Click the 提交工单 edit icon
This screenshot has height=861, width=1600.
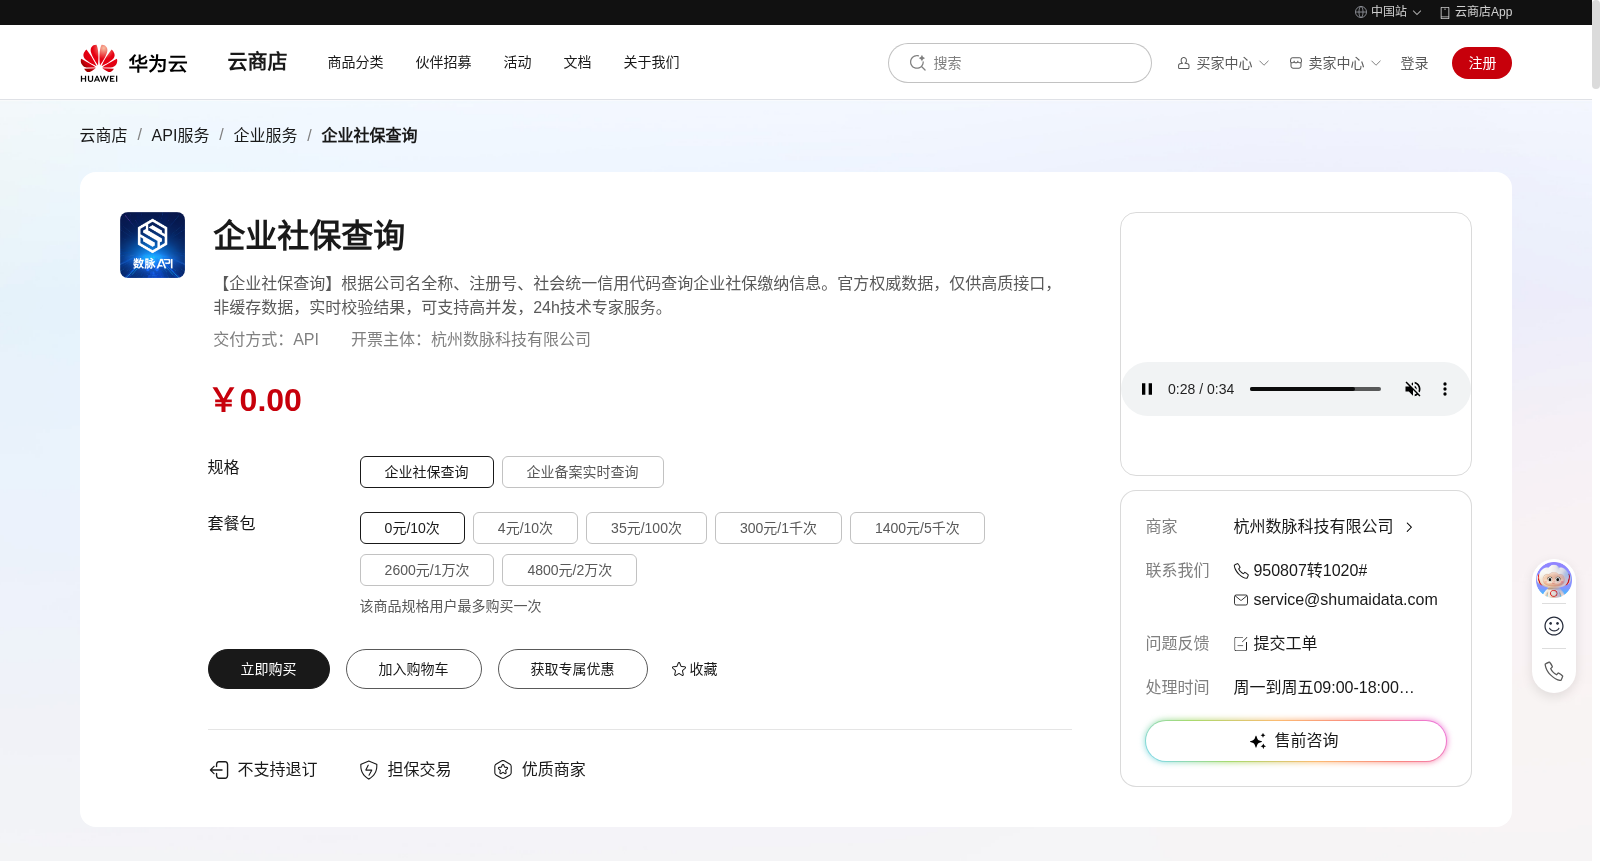(1241, 644)
